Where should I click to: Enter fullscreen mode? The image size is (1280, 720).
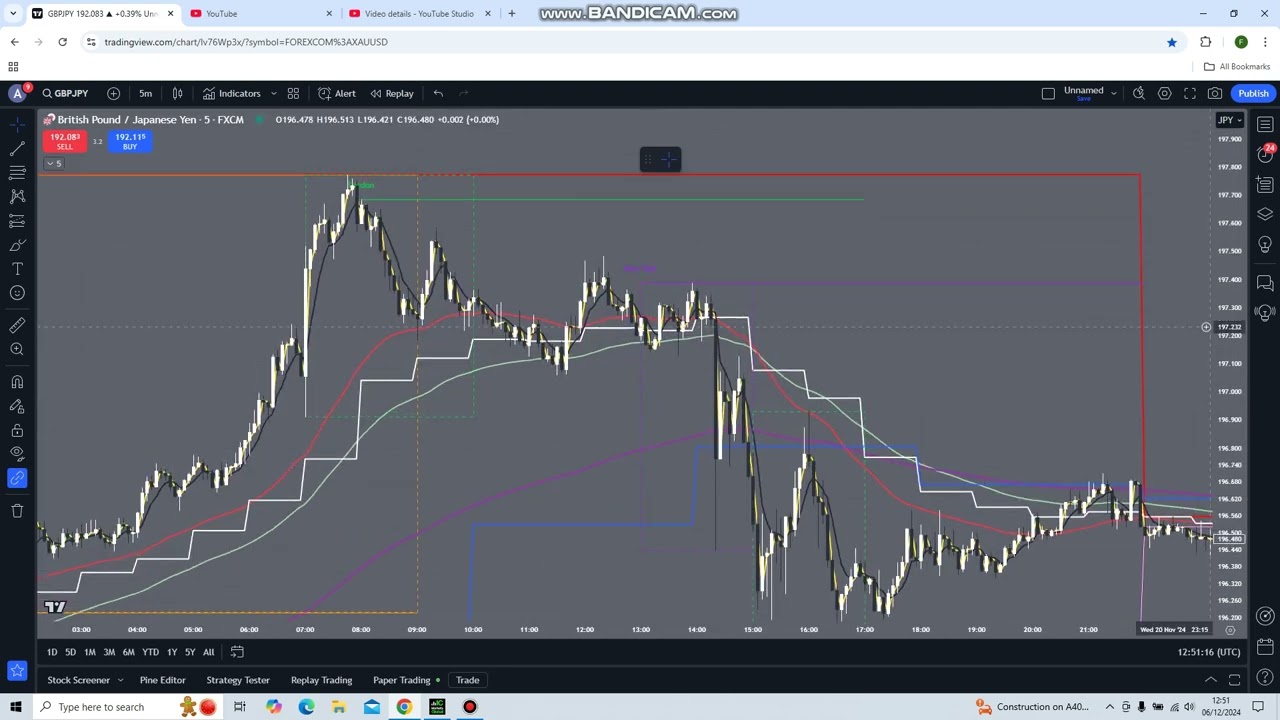pyautogui.click(x=1189, y=93)
